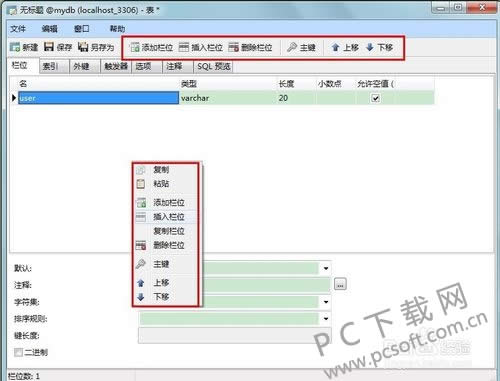500x381 pixels.
Task: Click 插入栏位 toolbar icon
Action: coord(184,47)
